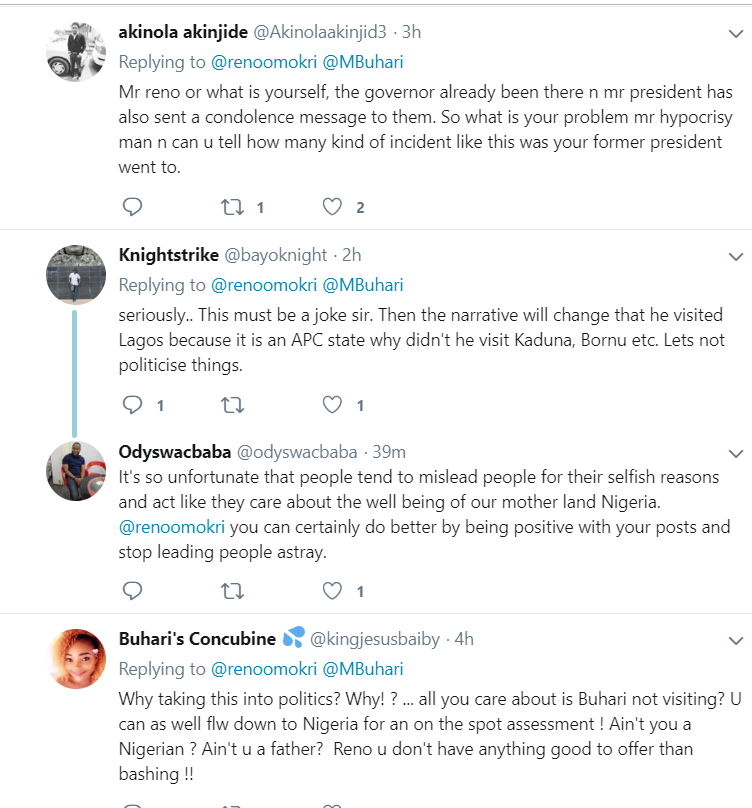Like akinola akinjide's tweet
The image size is (752, 808).
[333, 207]
